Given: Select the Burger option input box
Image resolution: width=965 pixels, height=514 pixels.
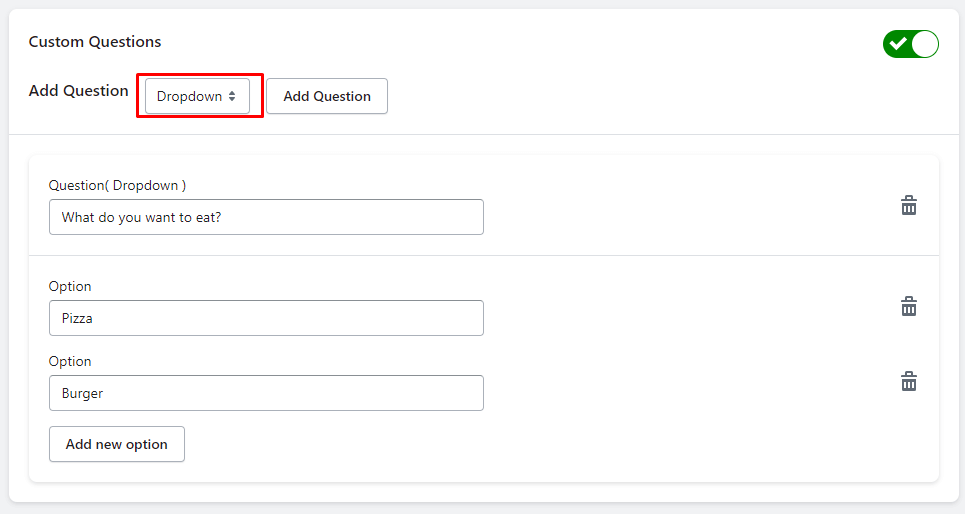Looking at the screenshot, I should pos(266,393).
